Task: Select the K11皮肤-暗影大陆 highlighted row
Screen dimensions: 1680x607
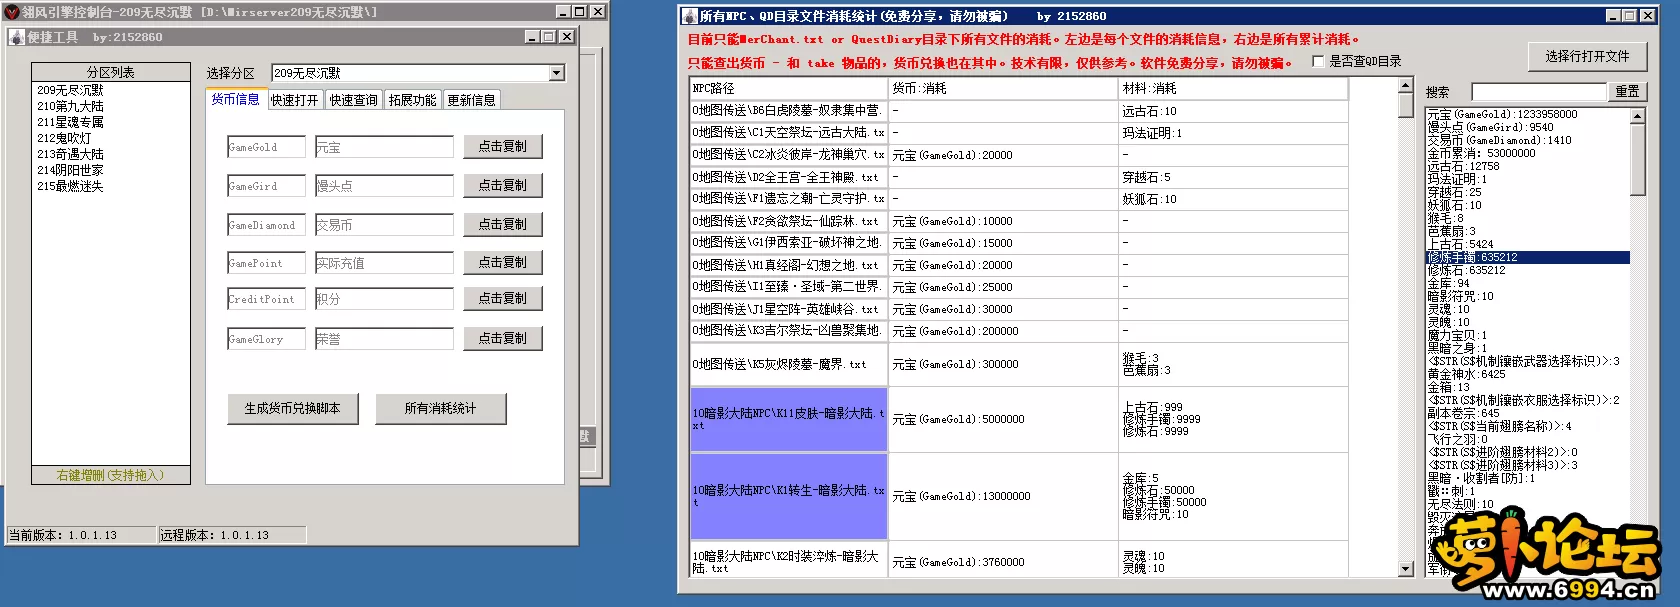Action: click(788, 419)
